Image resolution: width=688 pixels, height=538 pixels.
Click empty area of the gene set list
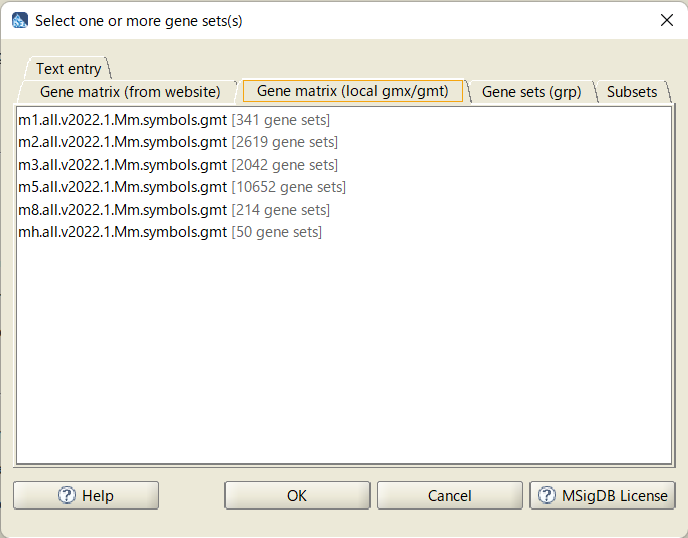[344, 351]
